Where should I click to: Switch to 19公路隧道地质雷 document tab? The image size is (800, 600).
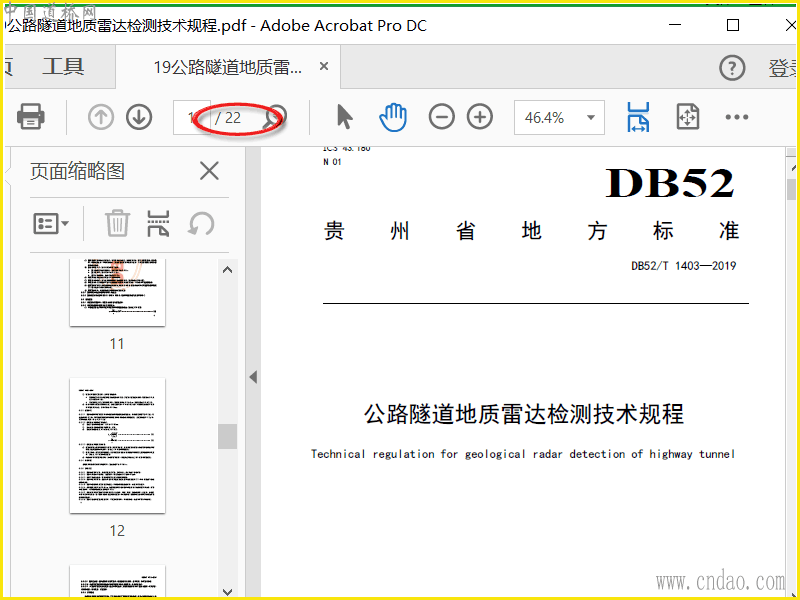(228, 67)
